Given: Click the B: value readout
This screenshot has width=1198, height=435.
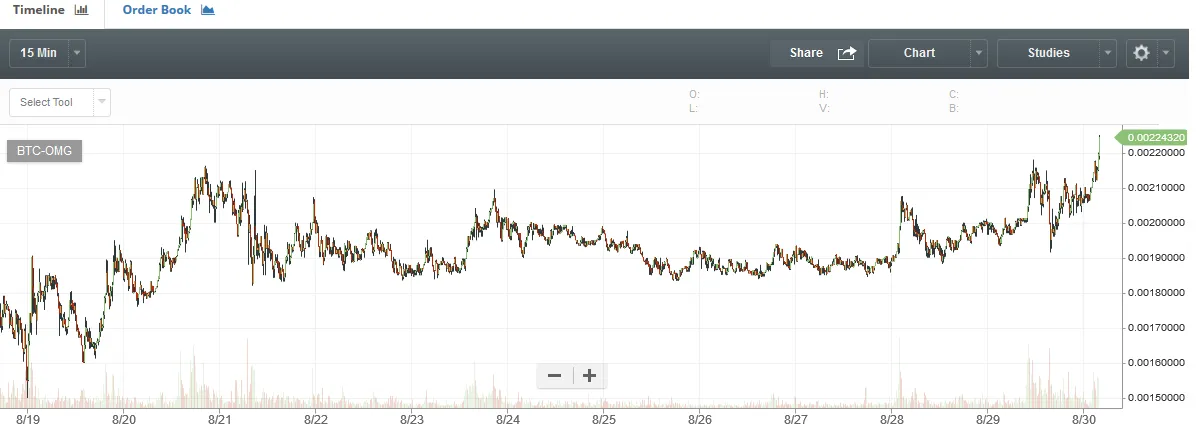Looking at the screenshot, I should [x=954, y=109].
